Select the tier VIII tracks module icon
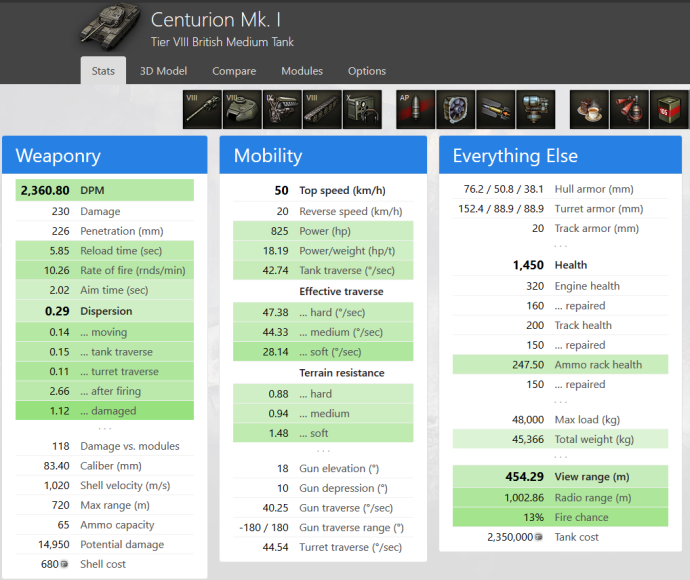The height and width of the screenshot is (580, 690). [322, 110]
